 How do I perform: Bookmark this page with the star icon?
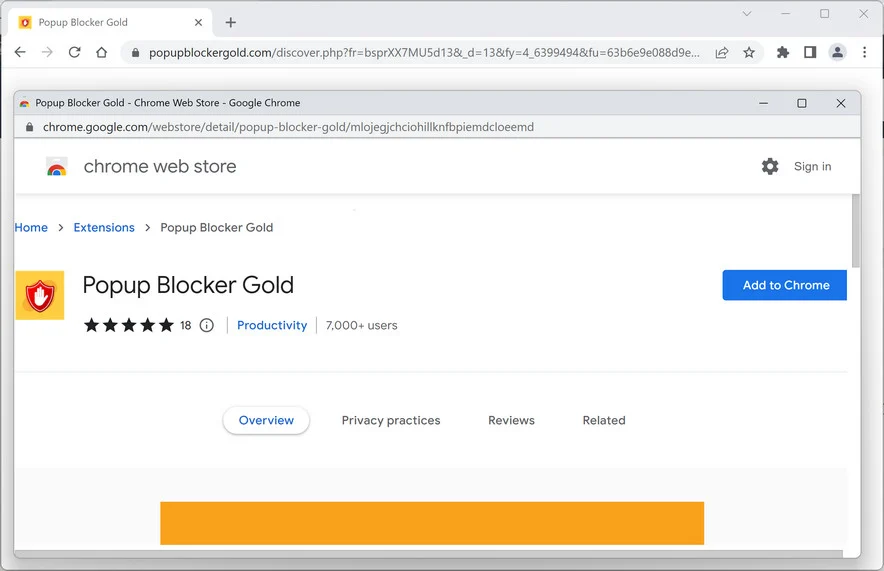click(749, 52)
